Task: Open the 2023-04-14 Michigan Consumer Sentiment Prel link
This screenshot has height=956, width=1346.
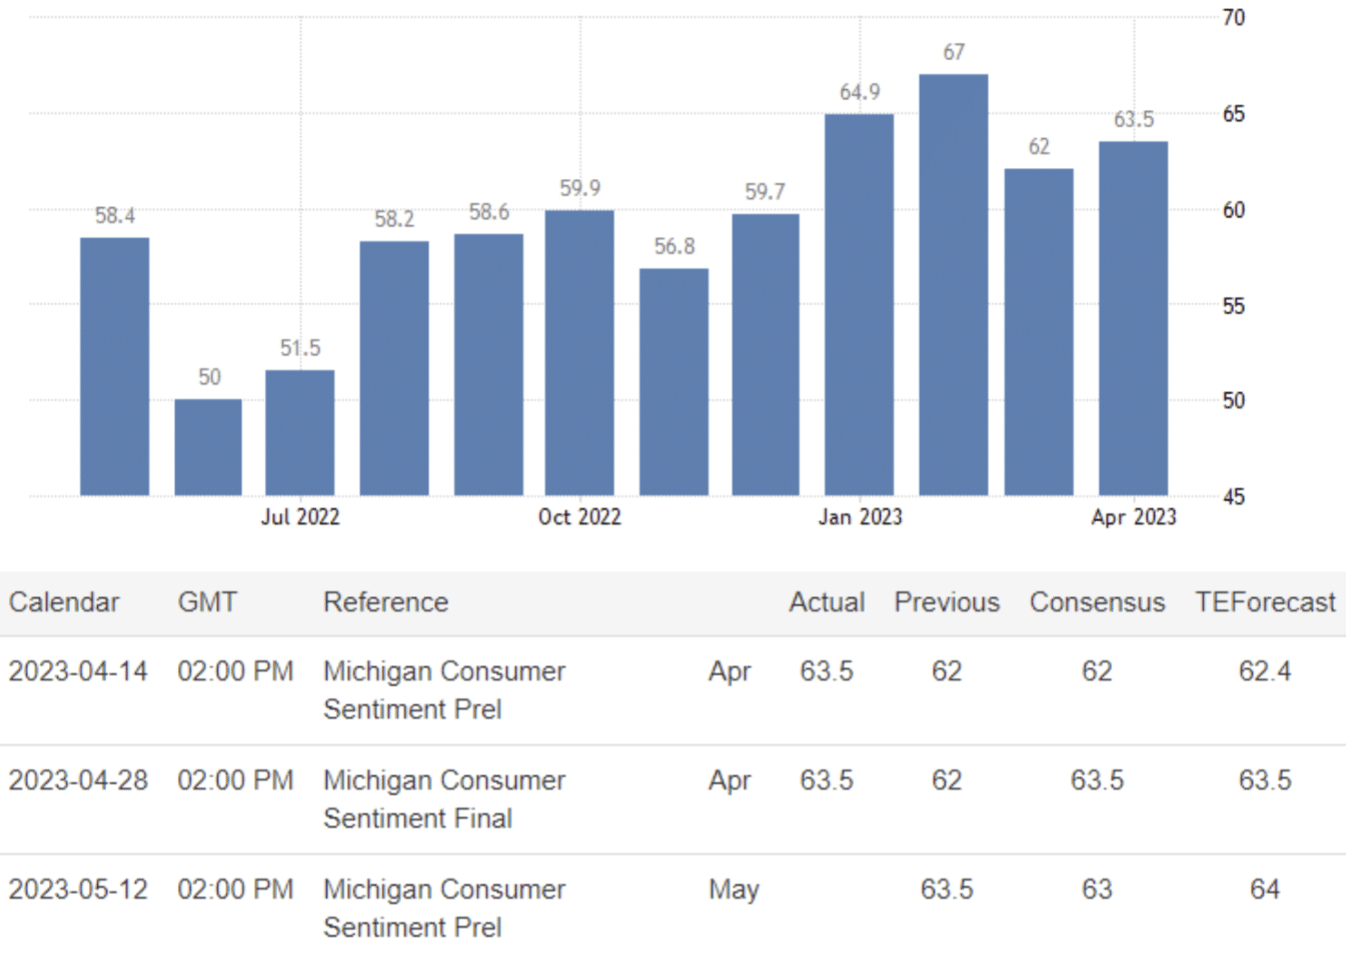Action: 443,690
